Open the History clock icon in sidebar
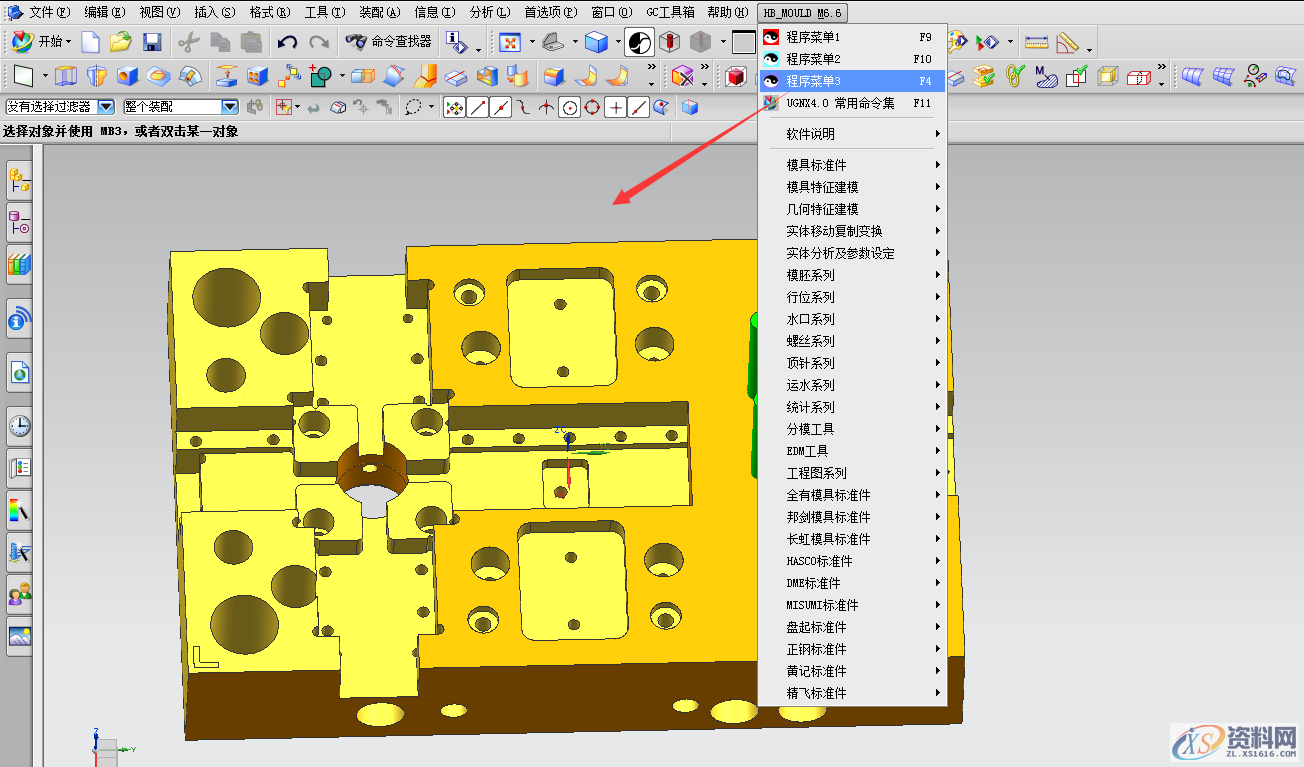This screenshot has height=767, width=1304. pyautogui.click(x=19, y=427)
